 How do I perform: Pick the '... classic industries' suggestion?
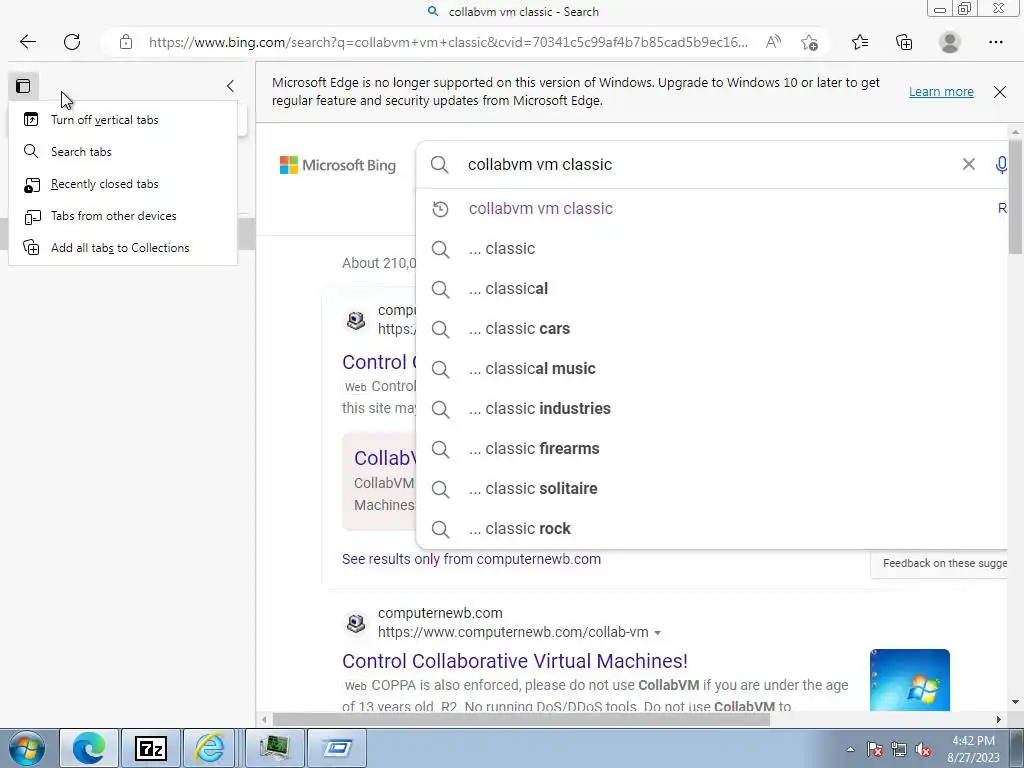712,409
